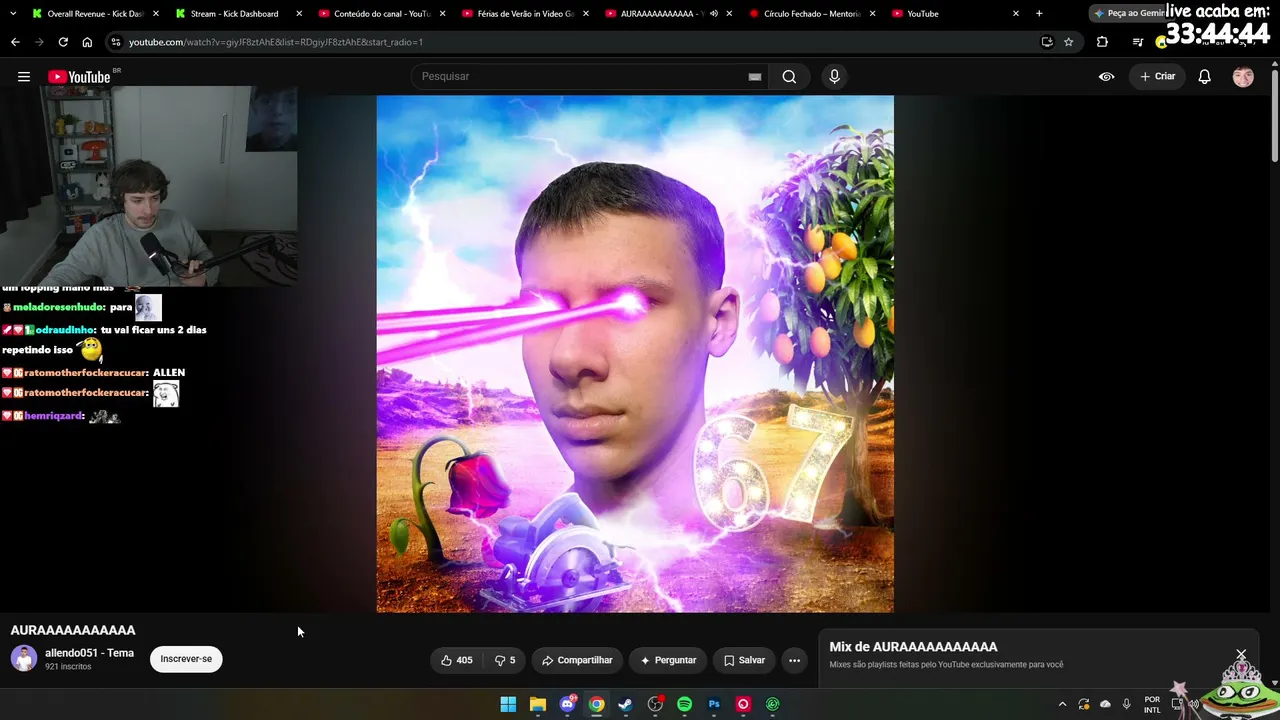This screenshot has height=720, width=1280.
Task: Go to the YouTube home logo
Action: click(x=79, y=77)
